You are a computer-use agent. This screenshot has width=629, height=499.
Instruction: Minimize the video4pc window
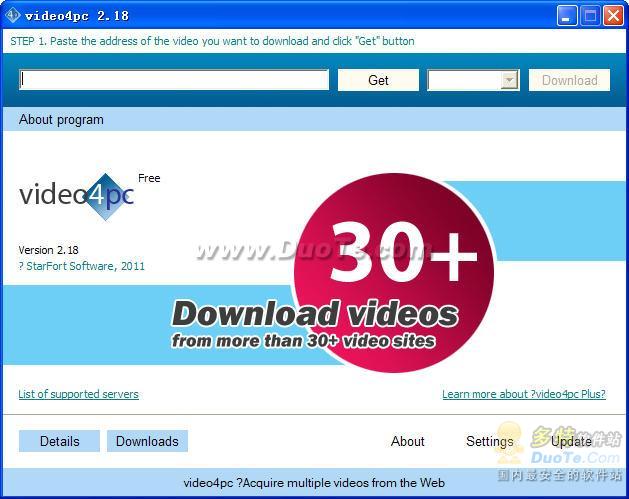tap(567, 16)
